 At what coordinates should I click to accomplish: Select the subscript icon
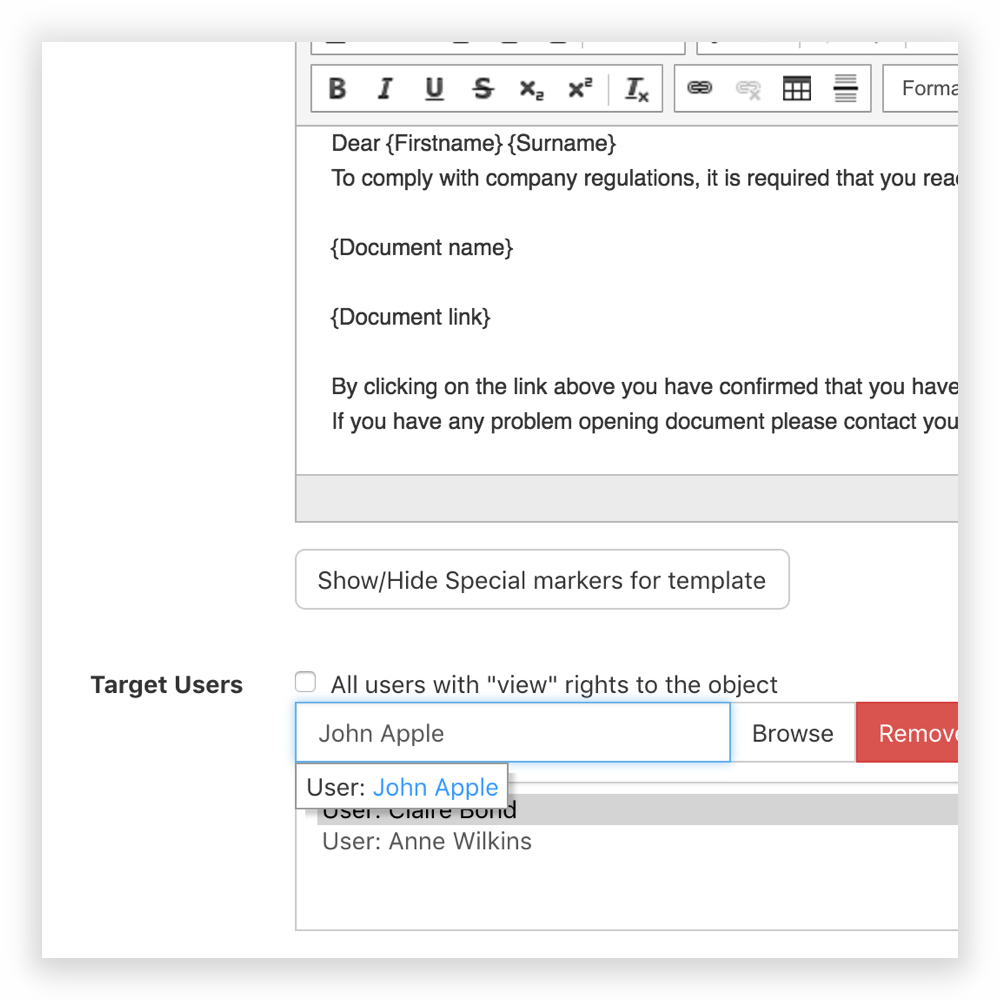pyautogui.click(x=530, y=89)
